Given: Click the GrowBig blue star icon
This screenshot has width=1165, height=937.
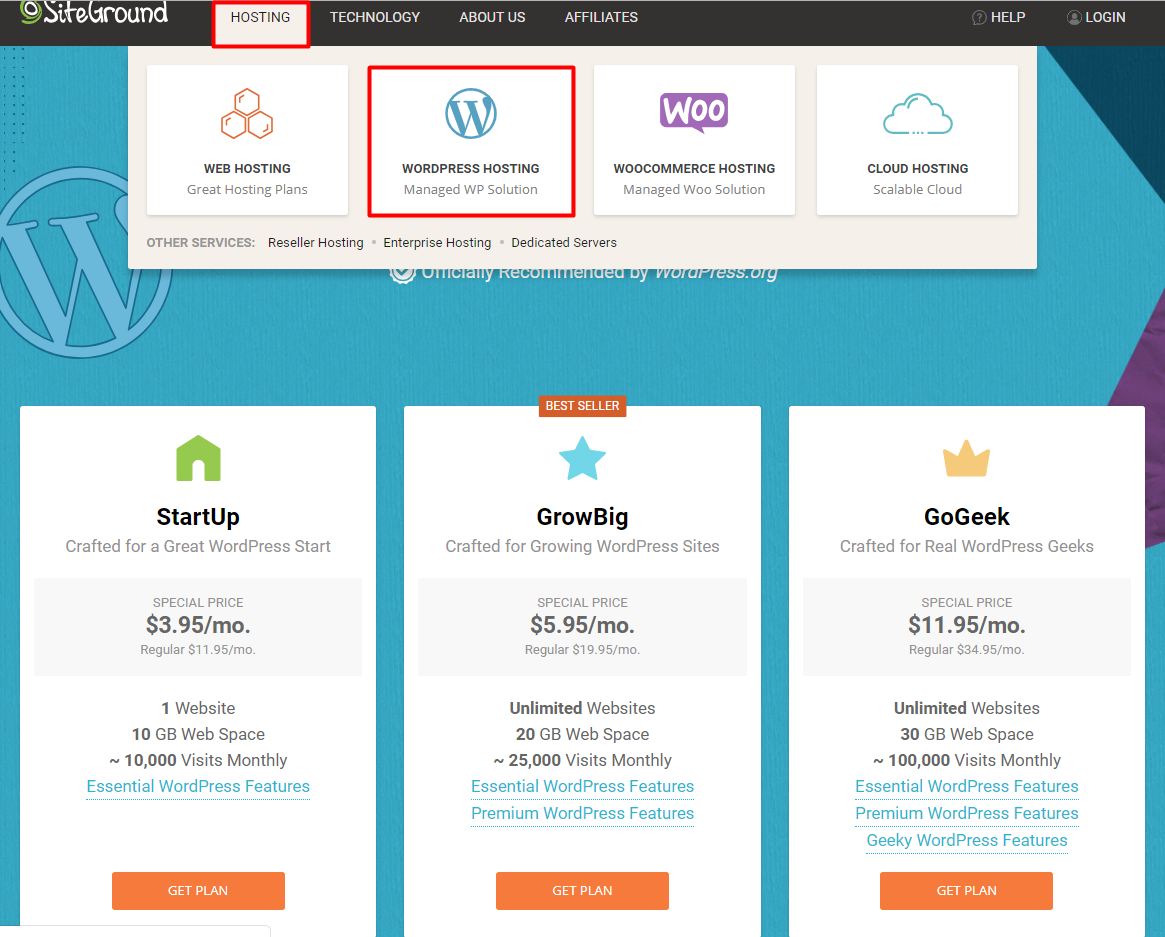Looking at the screenshot, I should click(x=582, y=458).
